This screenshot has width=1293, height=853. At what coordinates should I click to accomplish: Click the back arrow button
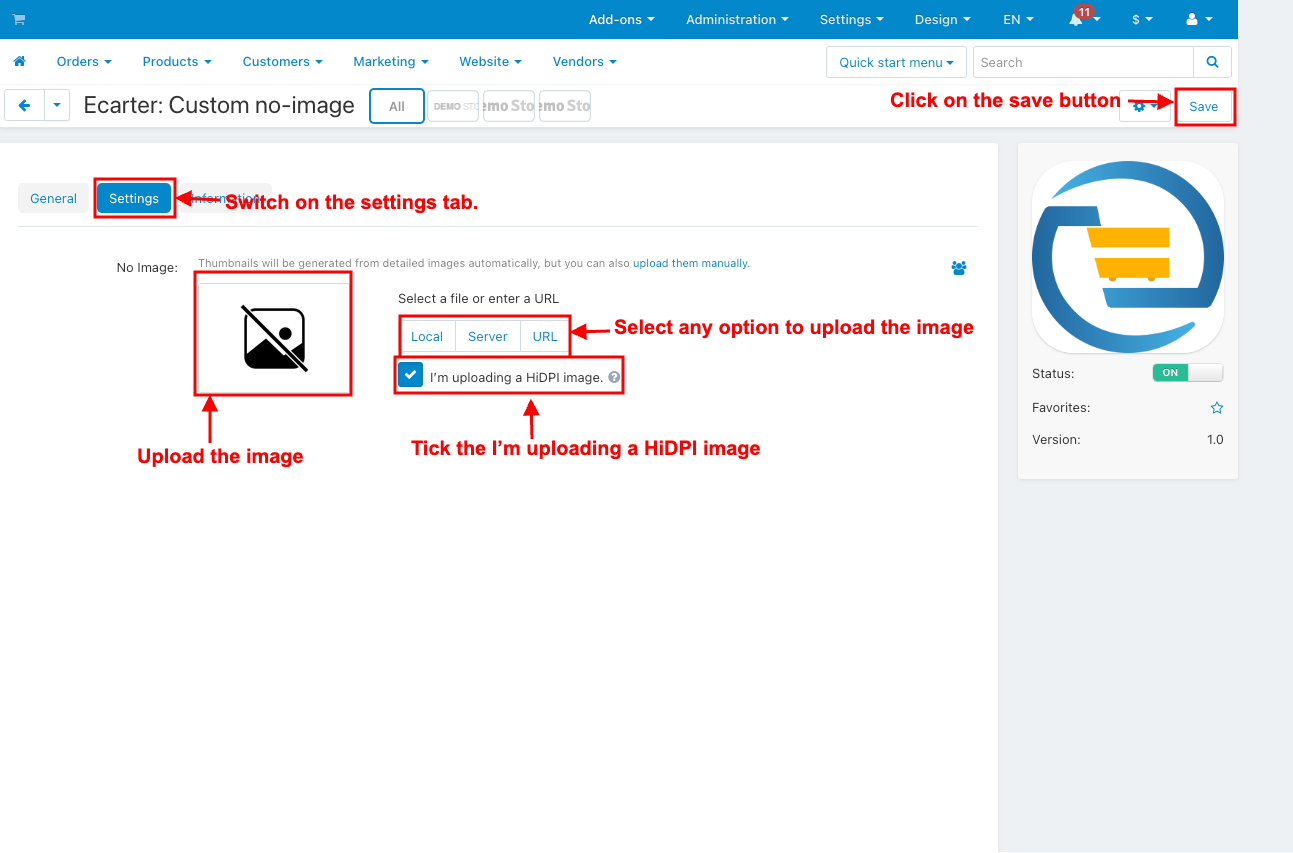click(x=25, y=106)
